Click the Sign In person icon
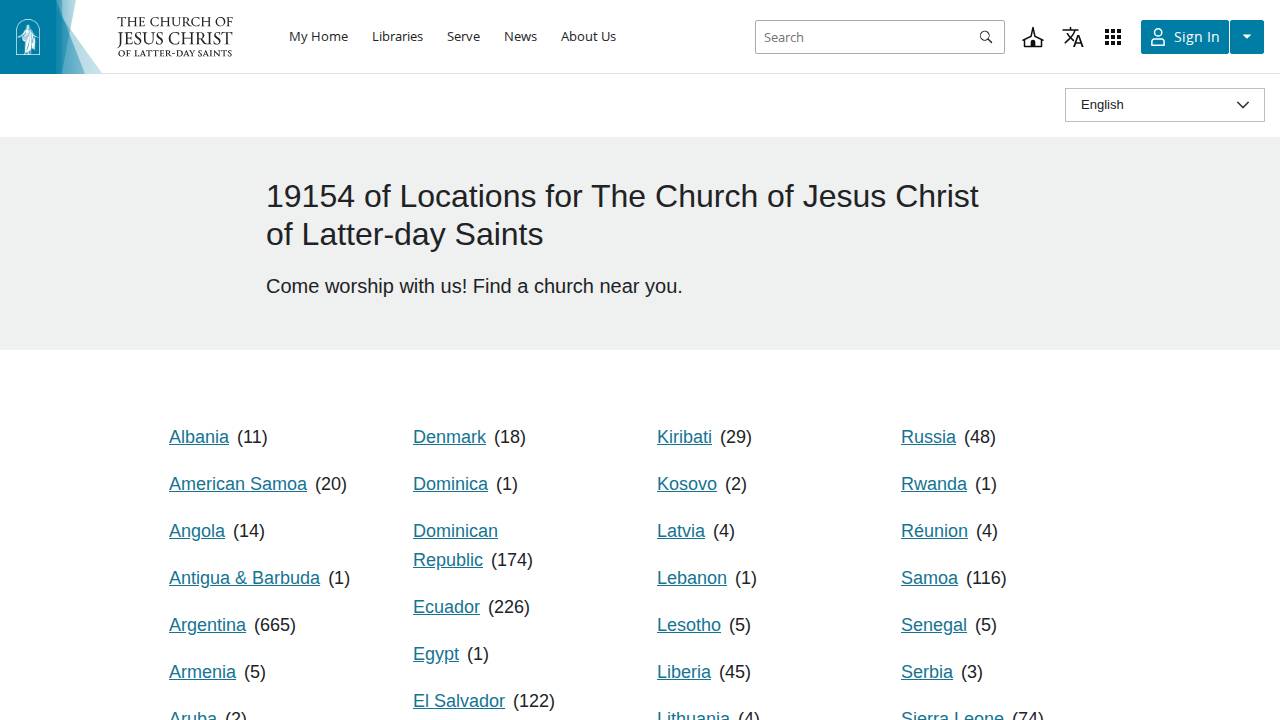This screenshot has width=1280, height=720. click(x=1158, y=37)
